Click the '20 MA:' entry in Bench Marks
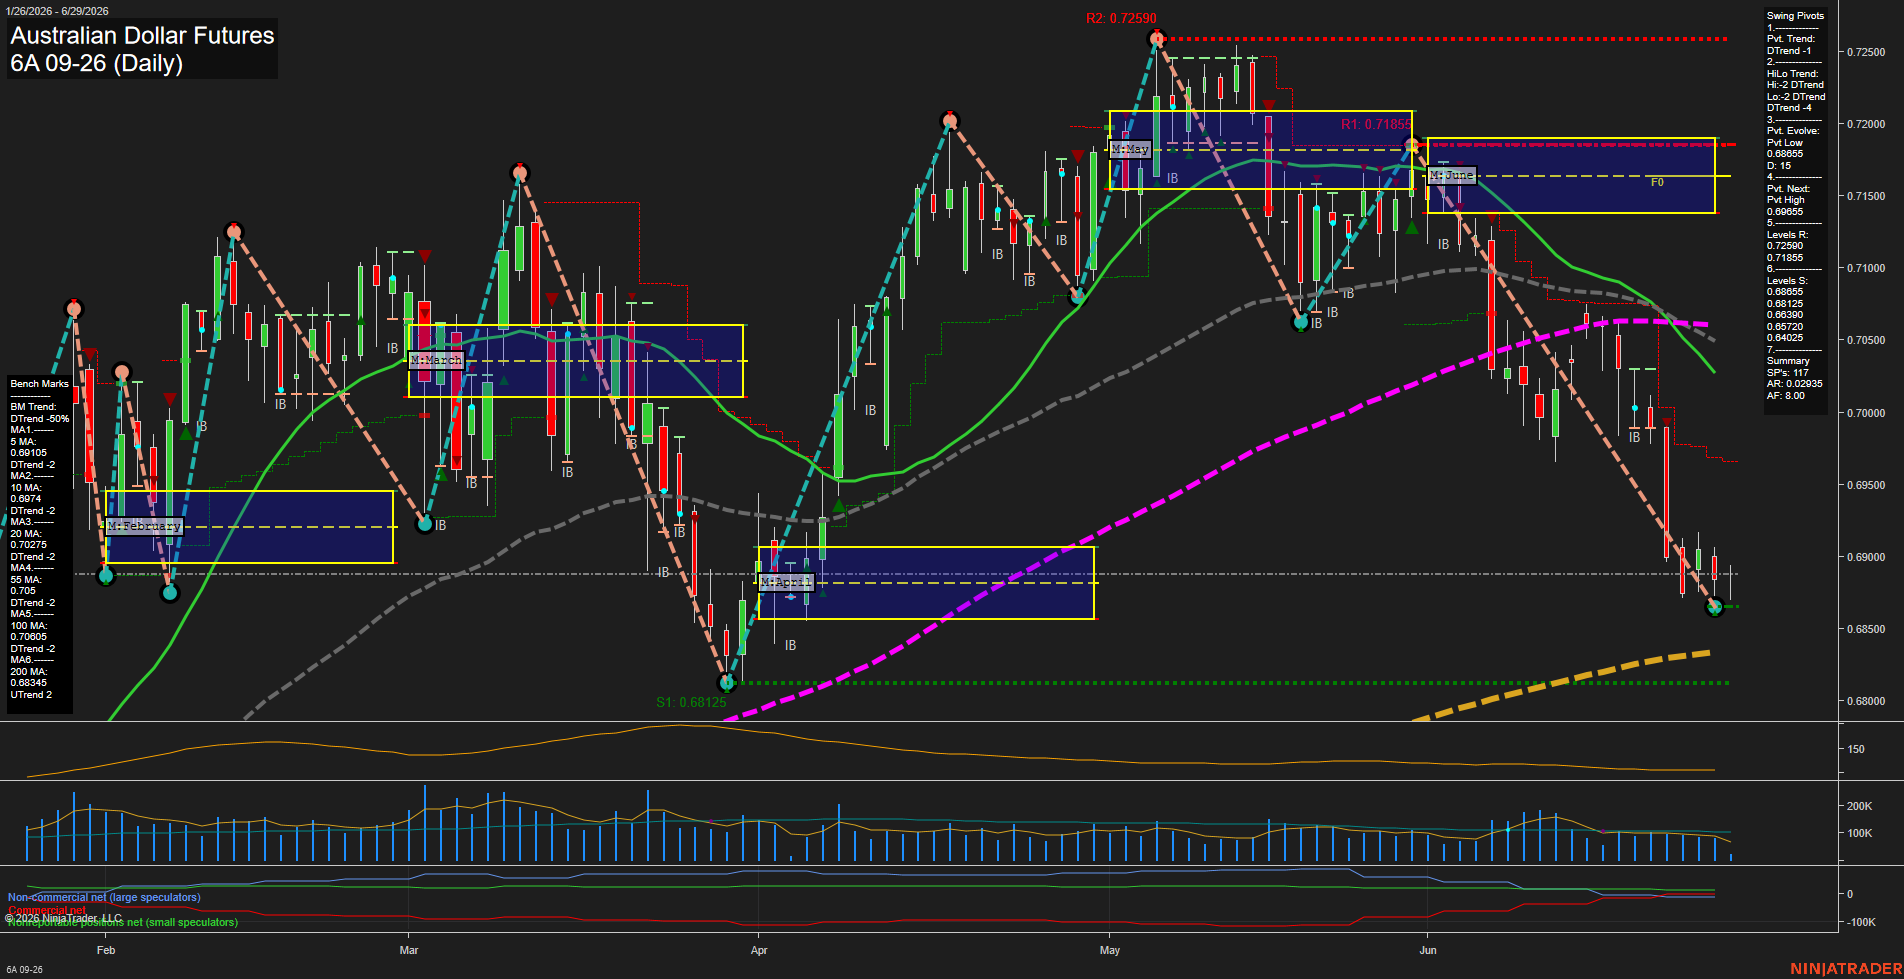1904x979 pixels. coord(26,534)
